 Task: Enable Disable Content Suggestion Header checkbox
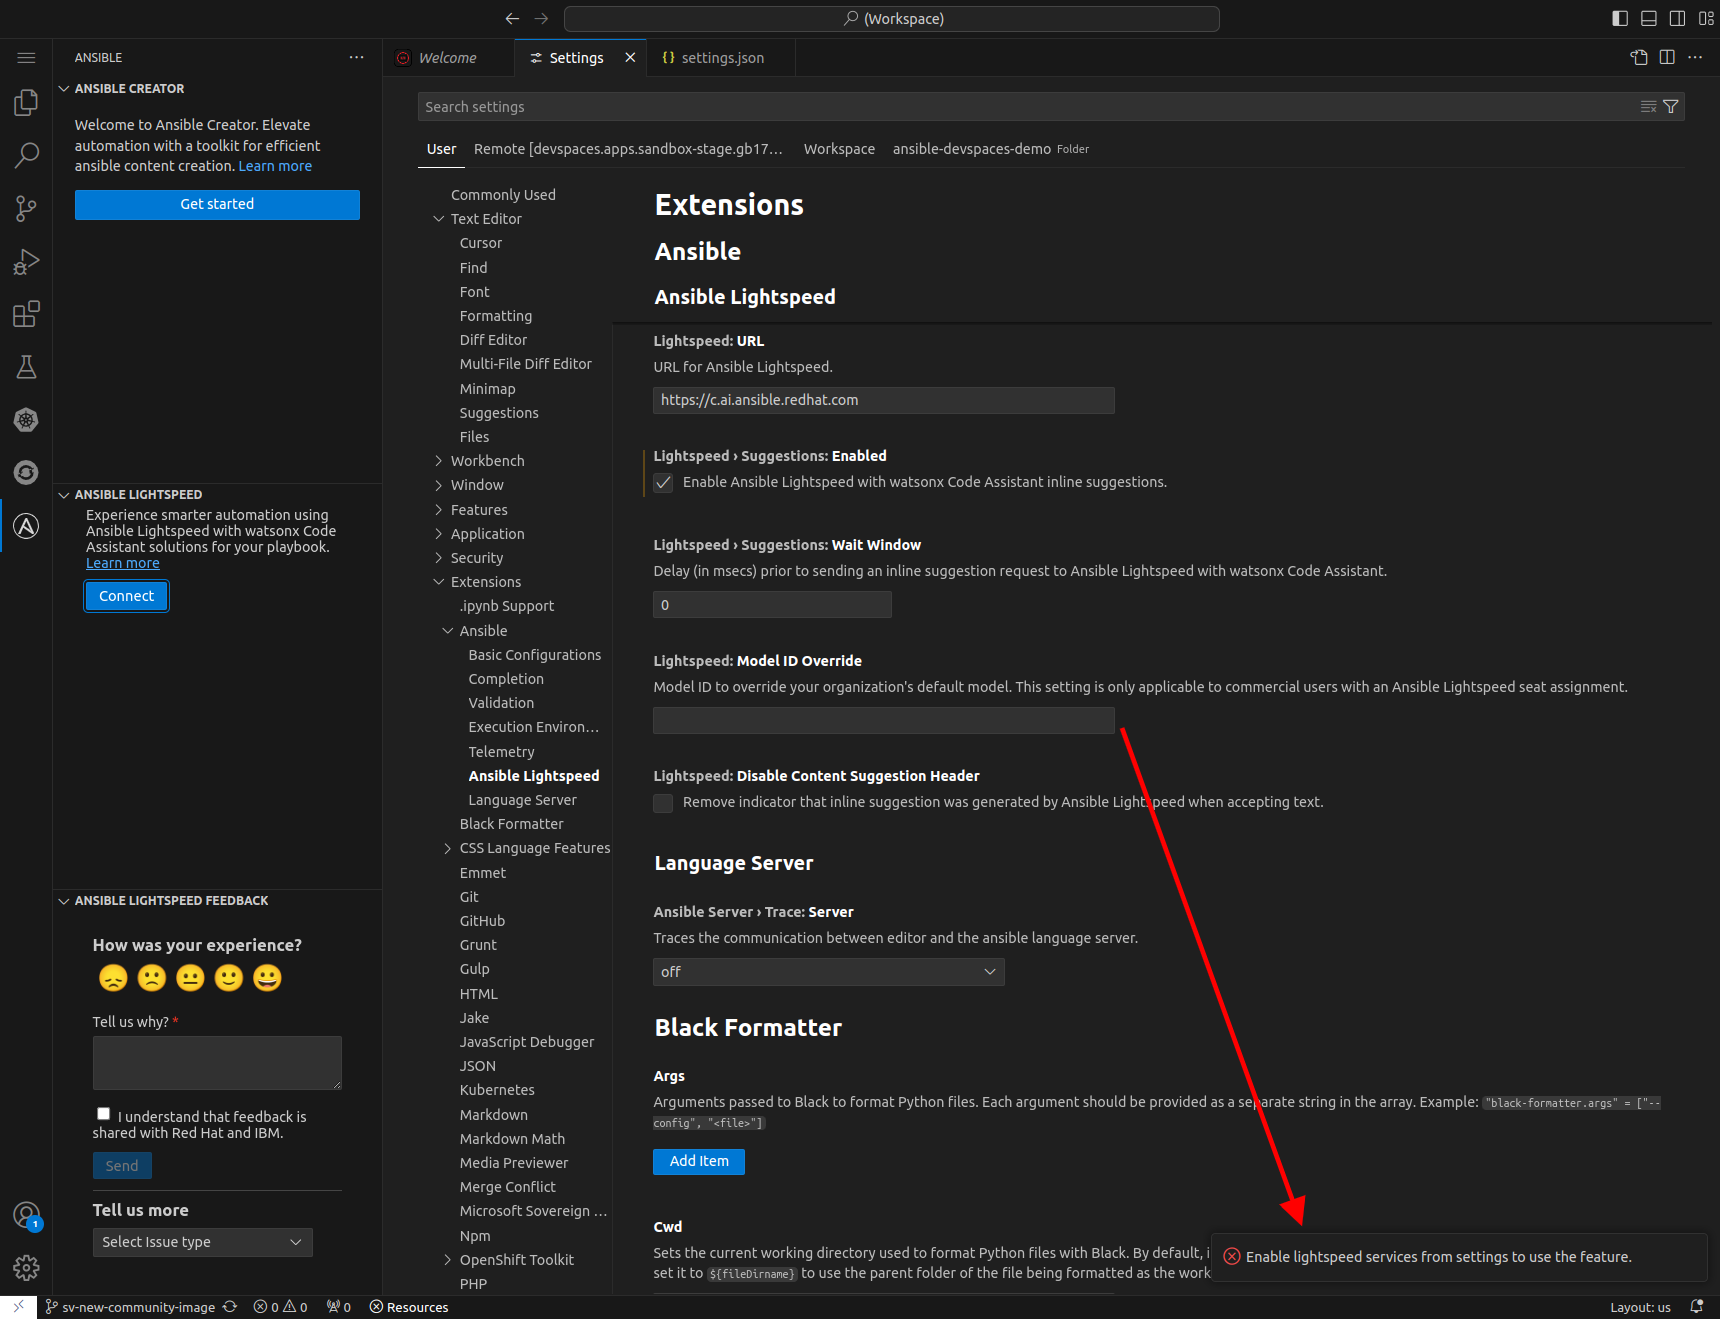pos(663,803)
